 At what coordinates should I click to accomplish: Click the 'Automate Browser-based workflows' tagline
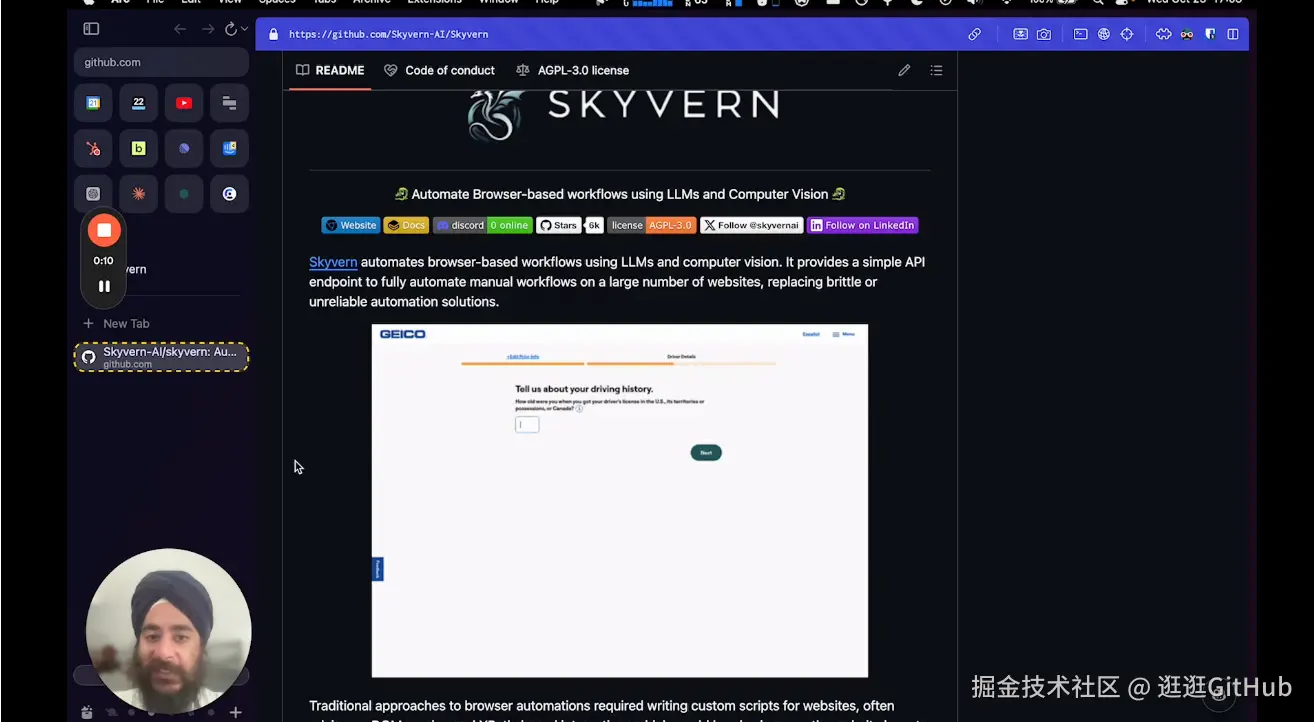click(x=620, y=194)
